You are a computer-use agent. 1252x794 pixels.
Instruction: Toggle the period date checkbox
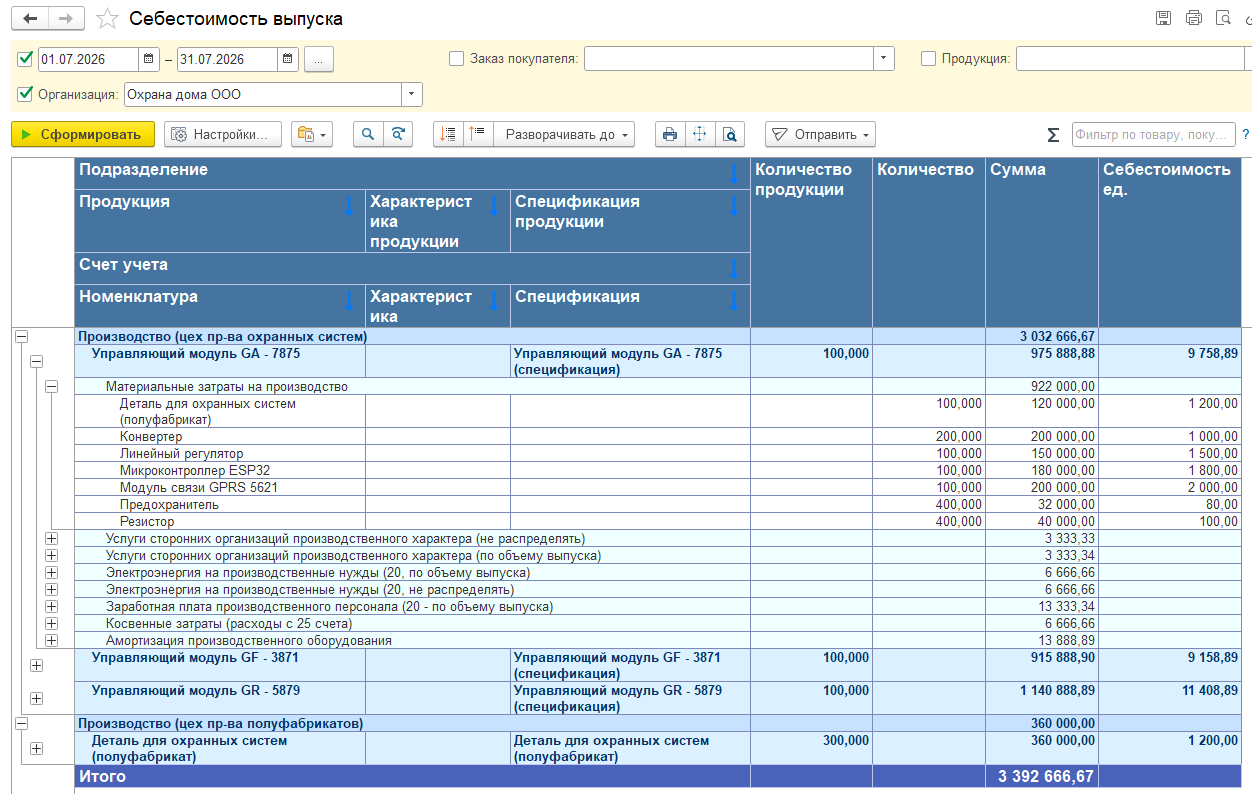coord(26,59)
